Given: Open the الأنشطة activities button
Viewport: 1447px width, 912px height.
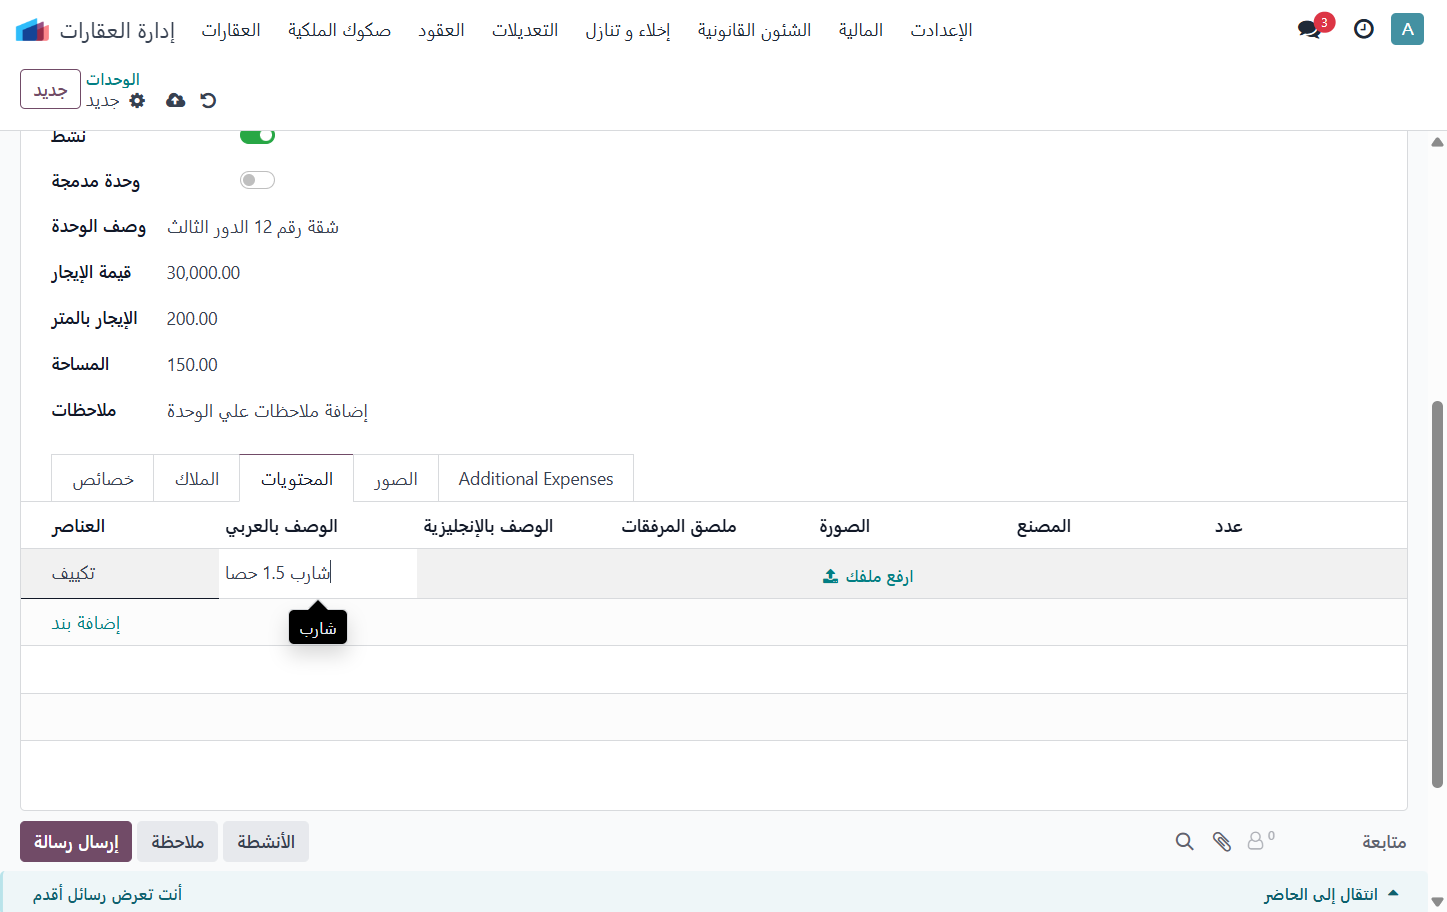Looking at the screenshot, I should (266, 842).
